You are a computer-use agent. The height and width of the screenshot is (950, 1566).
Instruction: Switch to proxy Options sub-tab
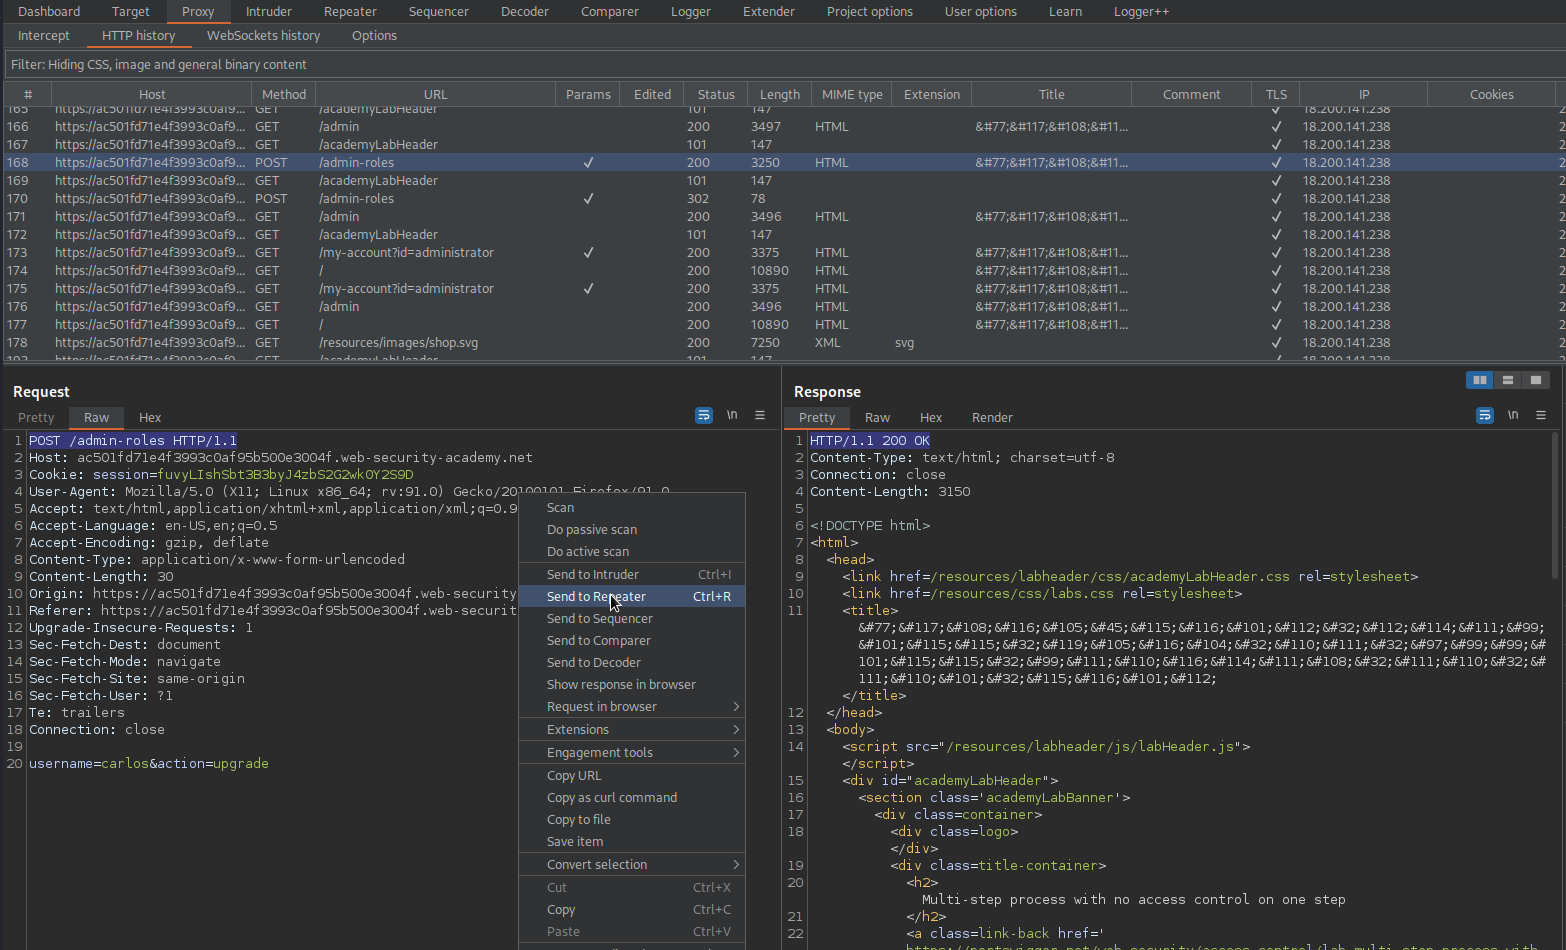pyautogui.click(x=374, y=36)
